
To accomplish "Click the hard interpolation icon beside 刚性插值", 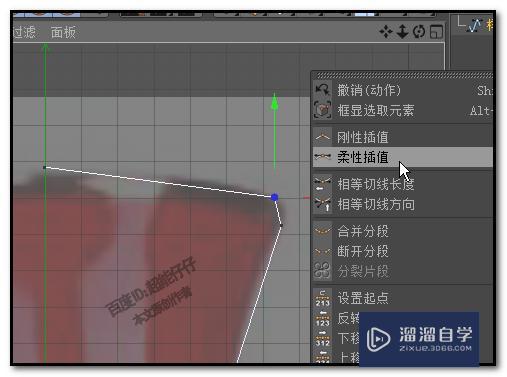I will (x=322, y=137).
